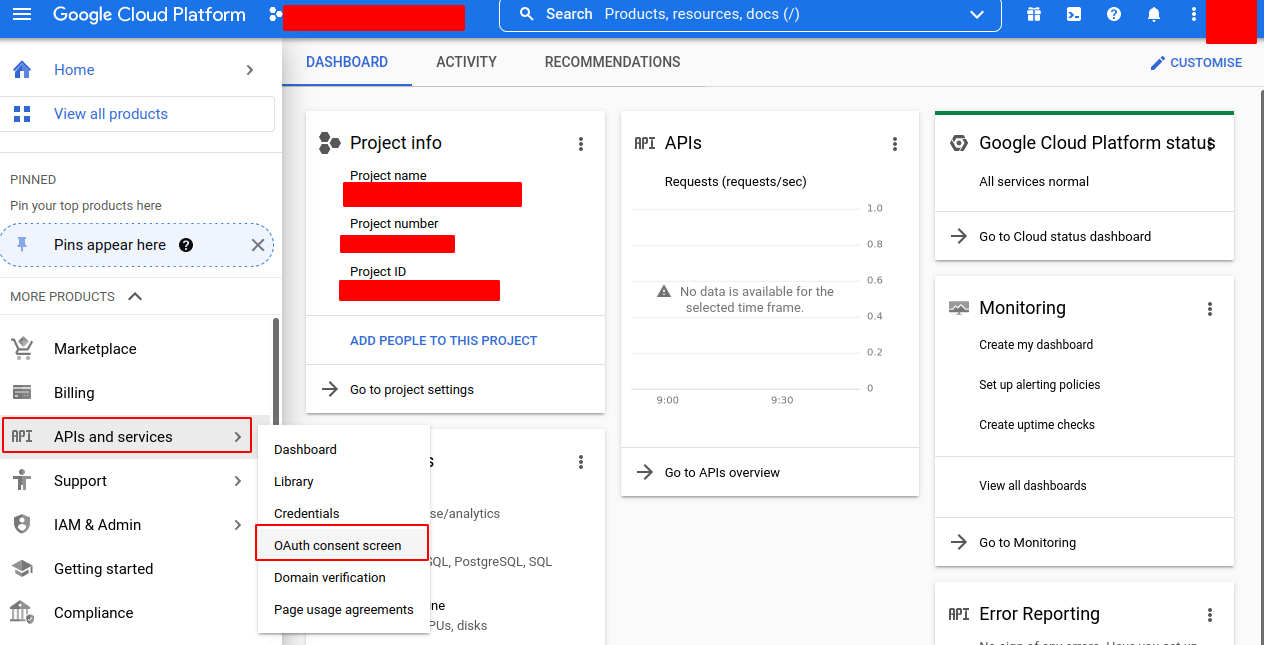
Task: Switch to the ACTIVITY tab
Action: [465, 61]
